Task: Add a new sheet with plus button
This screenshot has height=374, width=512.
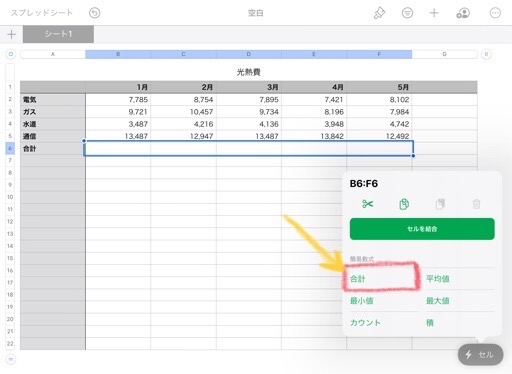Action: click(x=11, y=34)
